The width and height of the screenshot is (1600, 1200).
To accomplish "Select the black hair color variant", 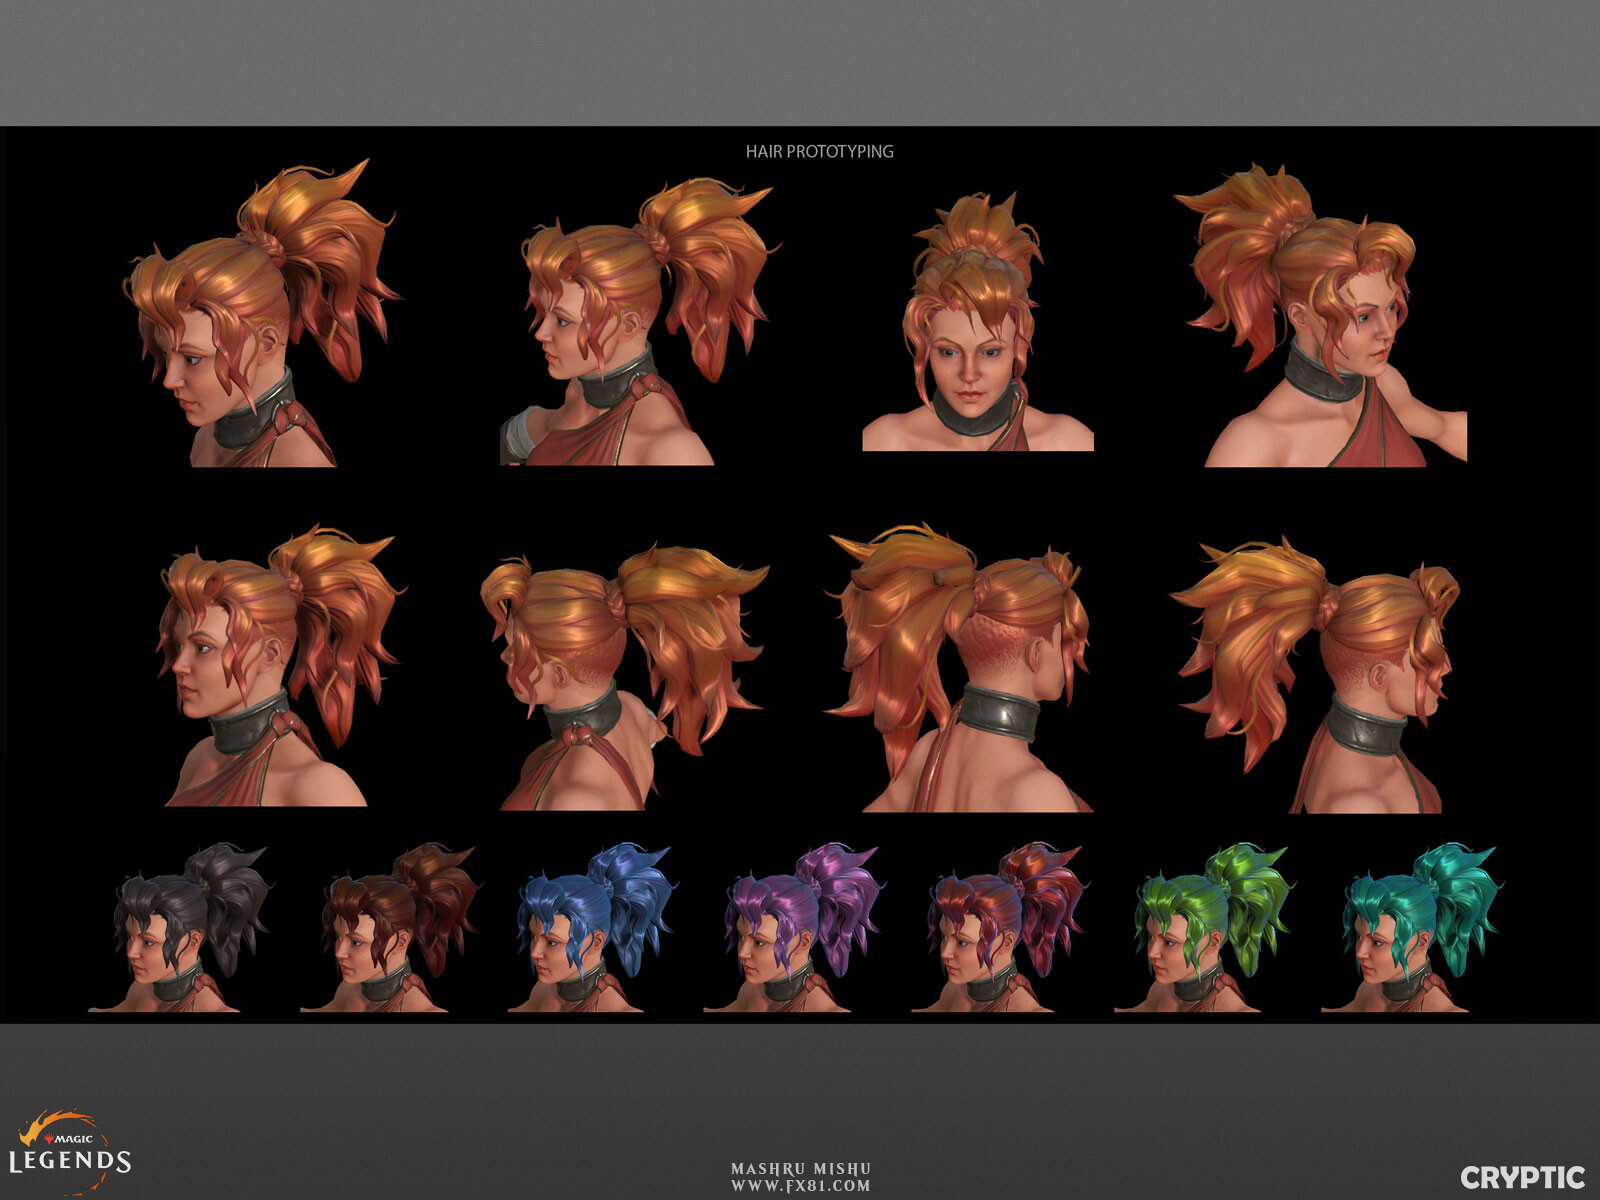I will tap(180, 928).
